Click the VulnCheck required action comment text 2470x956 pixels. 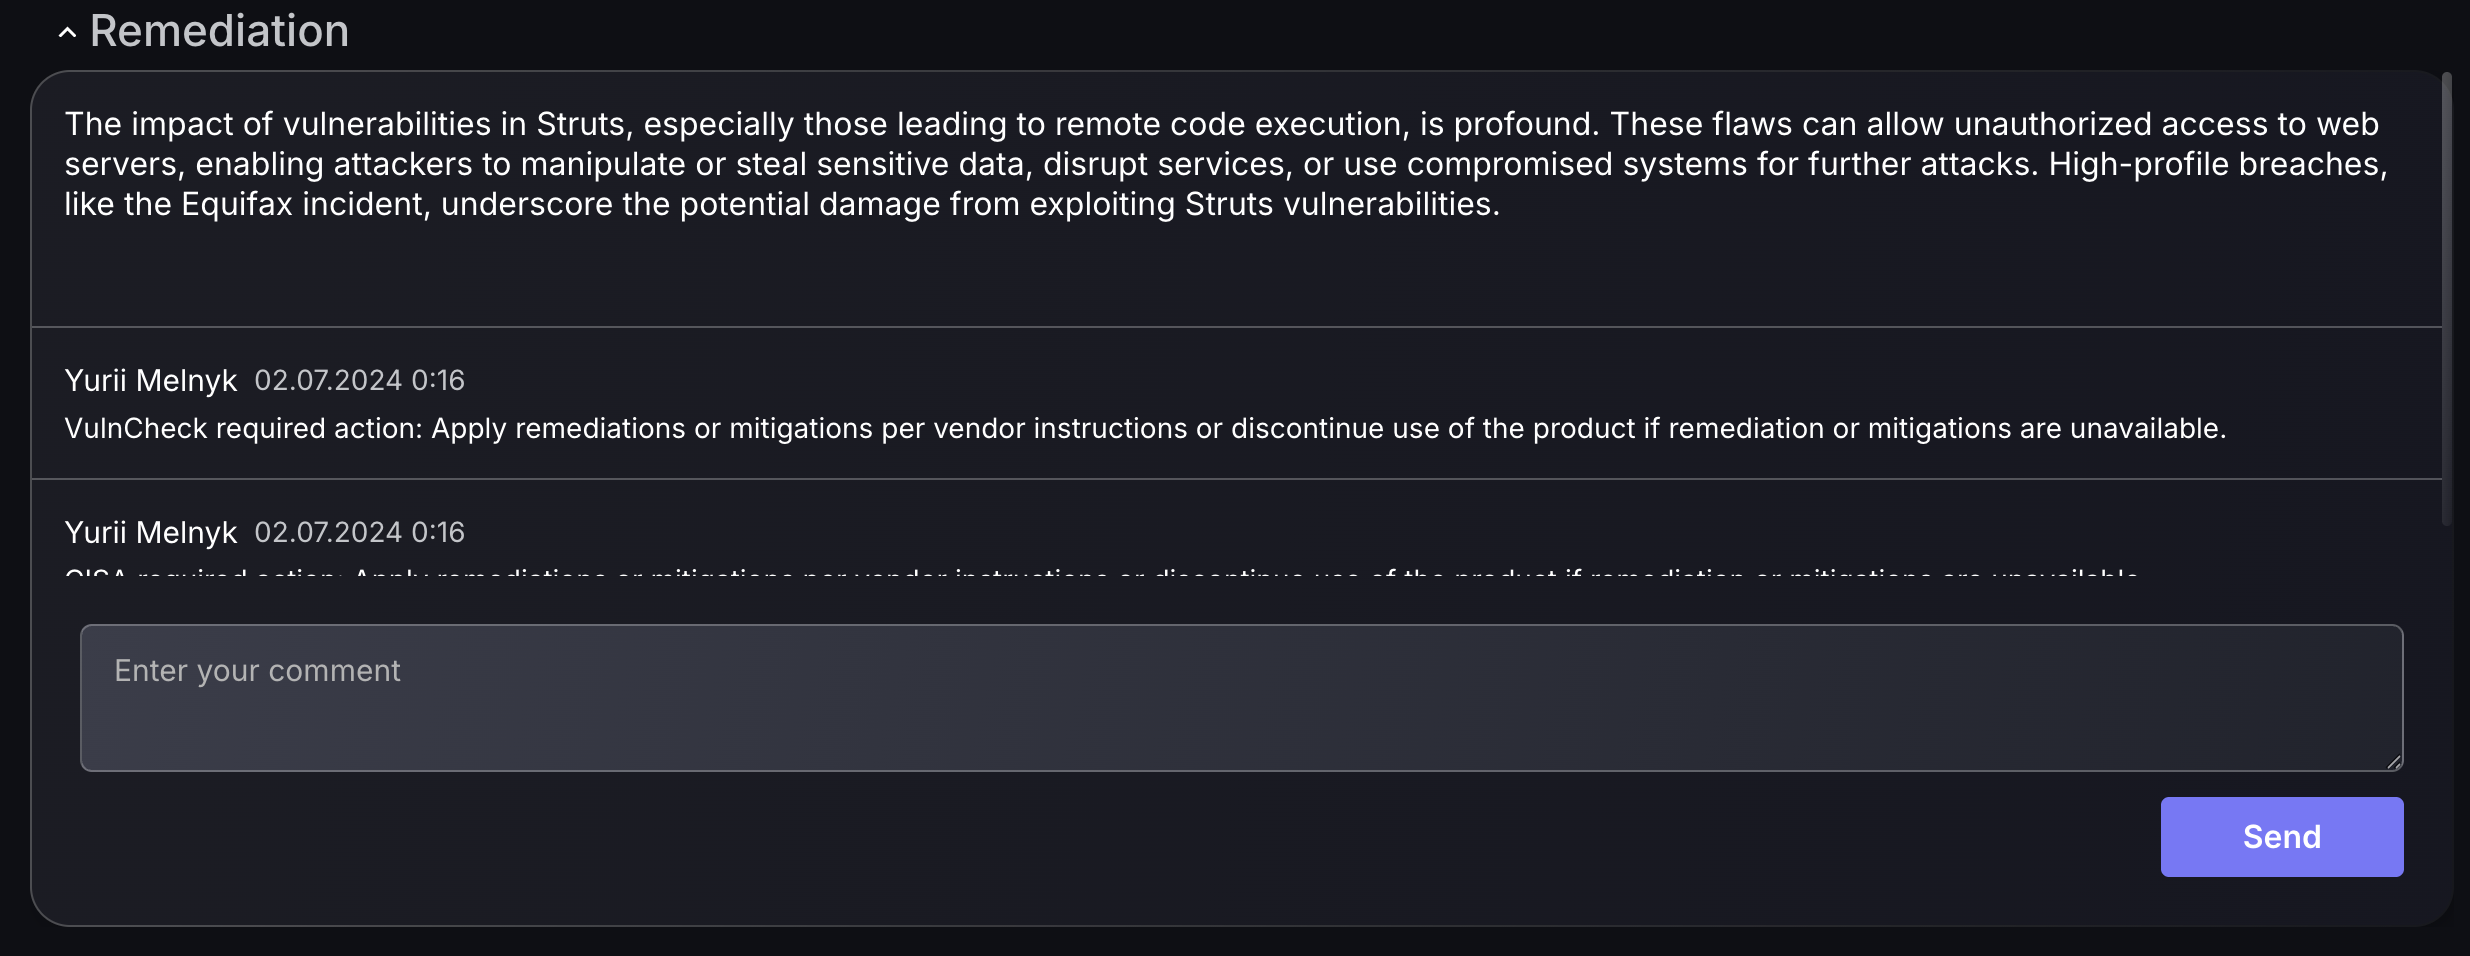coord(1145,428)
